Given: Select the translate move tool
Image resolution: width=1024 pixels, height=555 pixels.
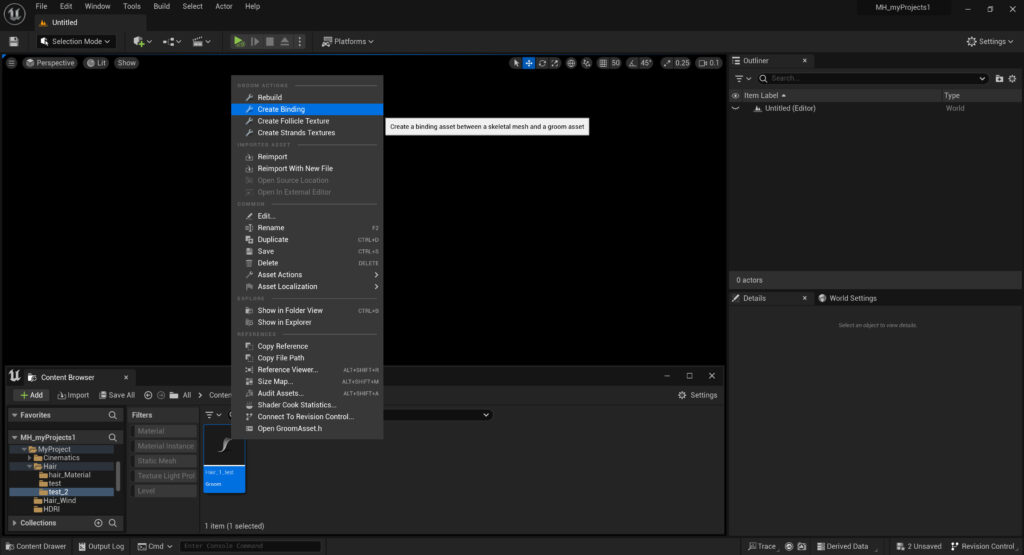Looking at the screenshot, I should (529, 63).
